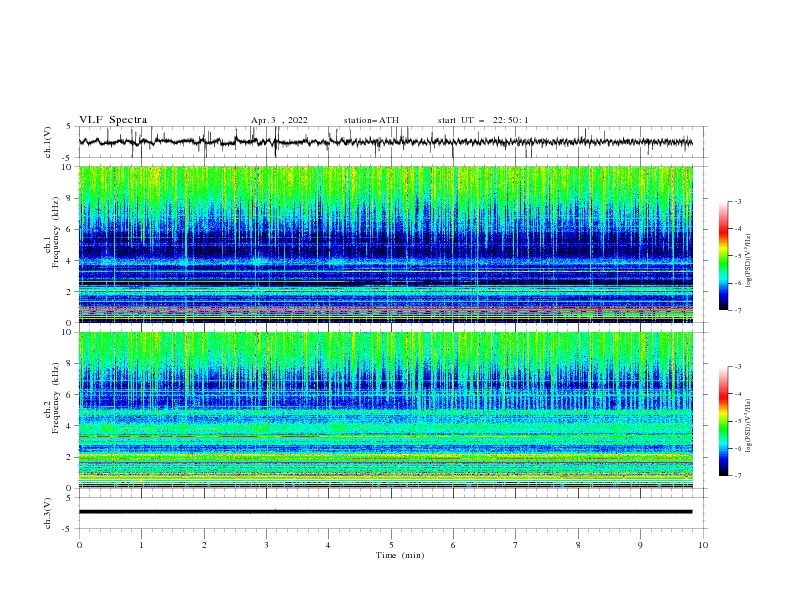Screen dimensions: 792x612
Task: Click the -4 tick on the ch.2 colorbar
Action: (x=737, y=394)
